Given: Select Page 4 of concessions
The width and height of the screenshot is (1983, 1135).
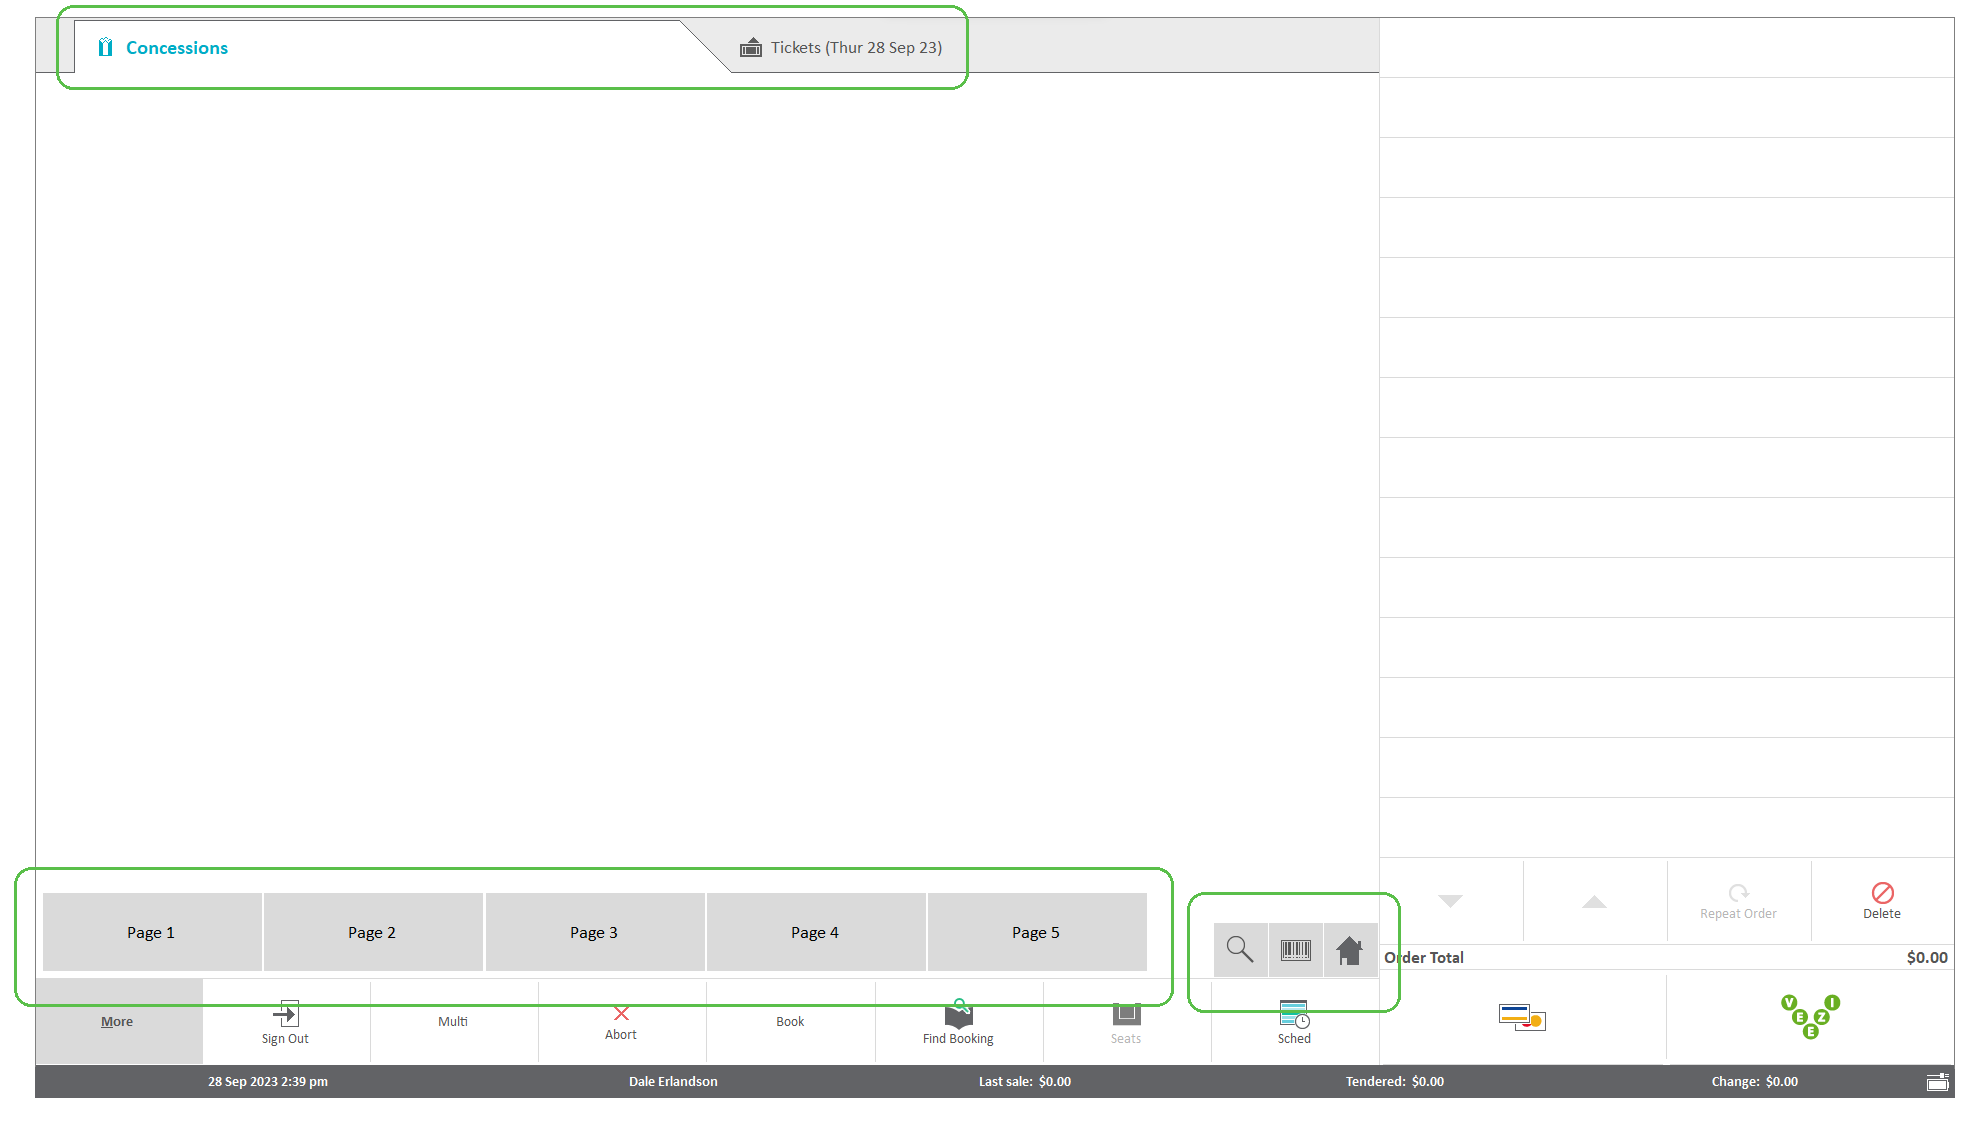Looking at the screenshot, I should pos(815,932).
